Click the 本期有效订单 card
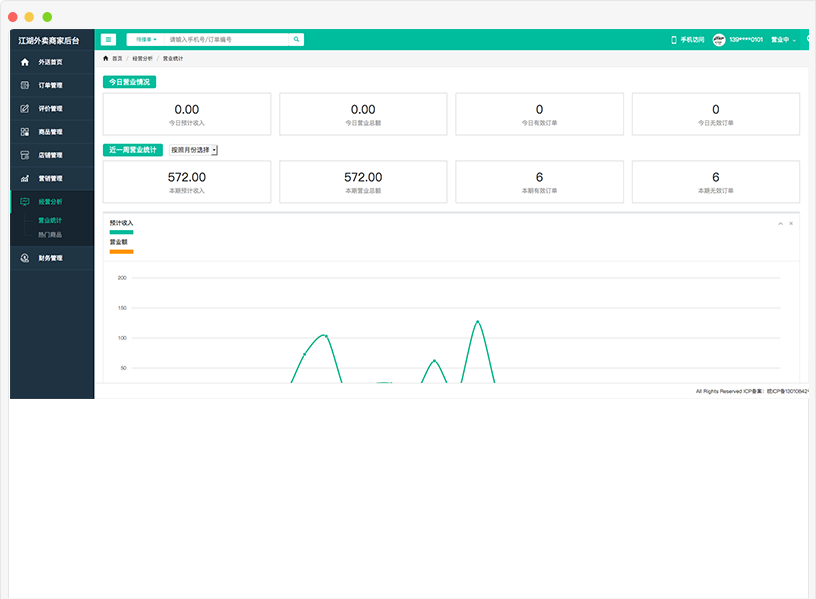This screenshot has width=816, height=599. (x=540, y=182)
